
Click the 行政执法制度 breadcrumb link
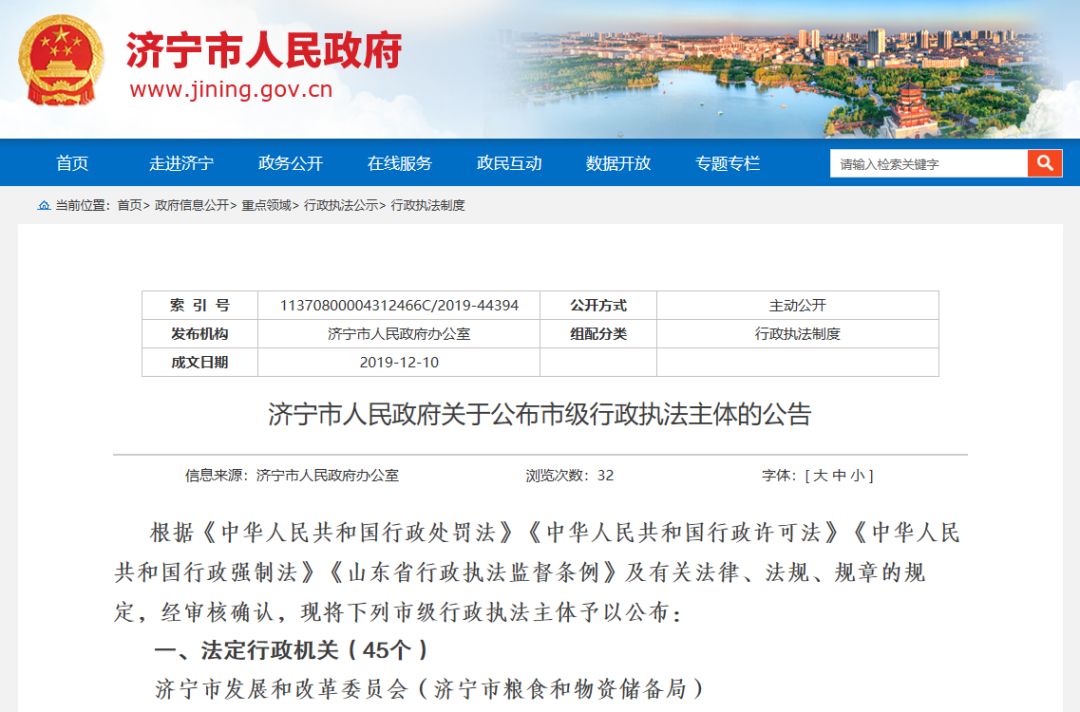(428, 205)
